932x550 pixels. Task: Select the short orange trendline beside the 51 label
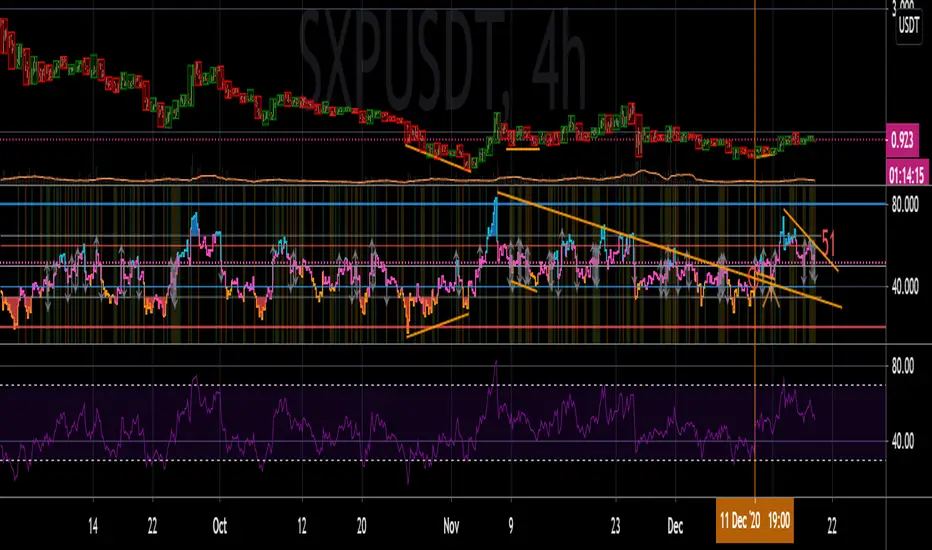tap(810, 238)
